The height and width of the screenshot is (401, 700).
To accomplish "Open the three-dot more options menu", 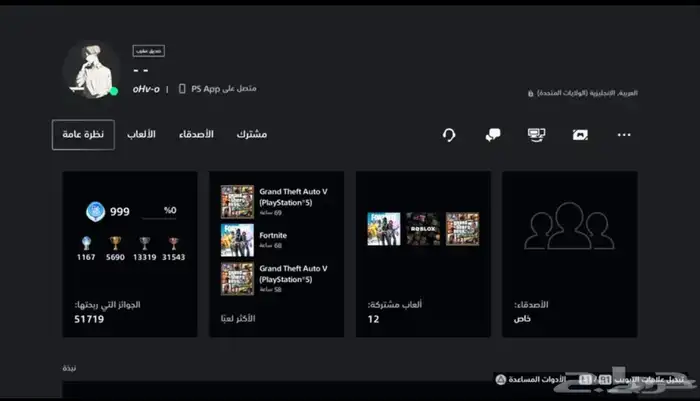I will point(624,135).
